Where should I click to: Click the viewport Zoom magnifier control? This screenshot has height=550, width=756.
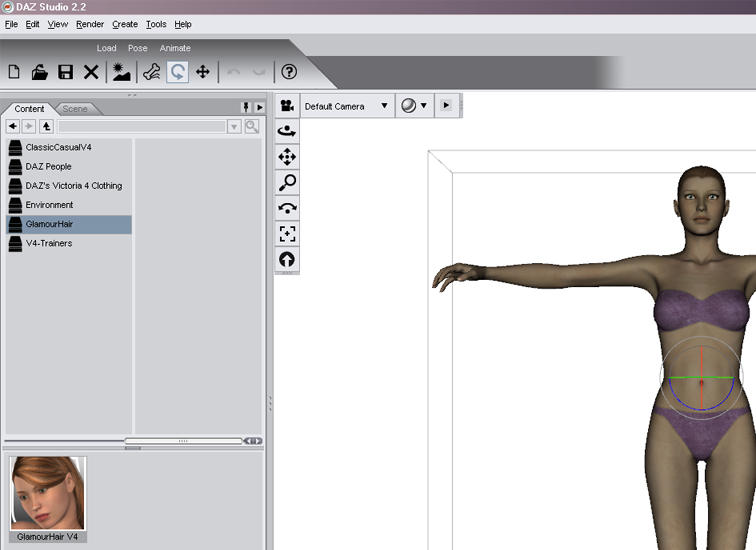(287, 182)
